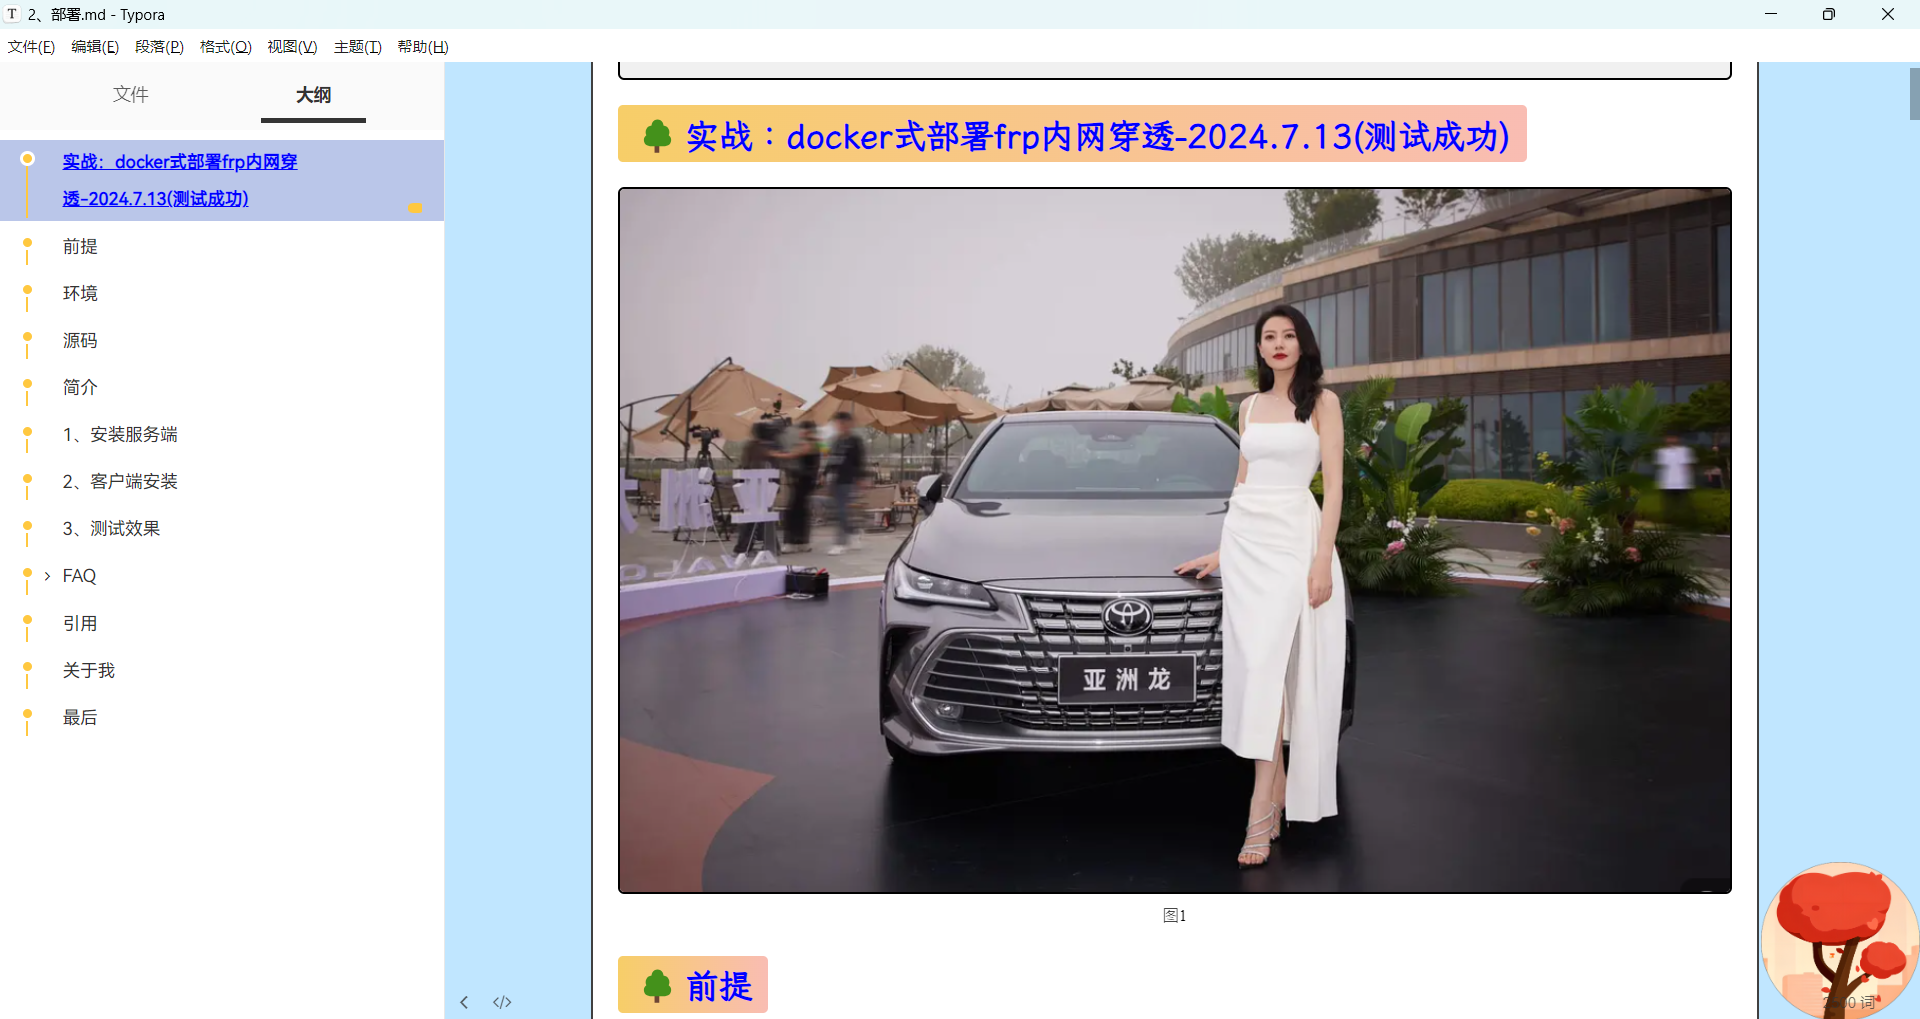This screenshot has width=1920, height=1019.
Task: Click the word count indicator at bottom right
Action: pyautogui.click(x=1850, y=1002)
